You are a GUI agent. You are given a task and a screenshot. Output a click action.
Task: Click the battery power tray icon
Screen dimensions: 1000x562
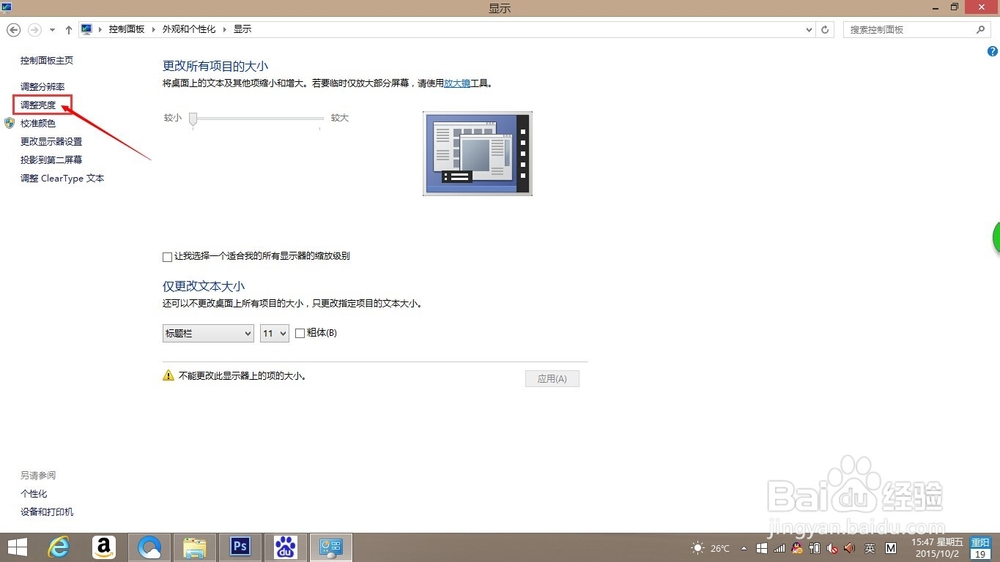pyautogui.click(x=814, y=548)
